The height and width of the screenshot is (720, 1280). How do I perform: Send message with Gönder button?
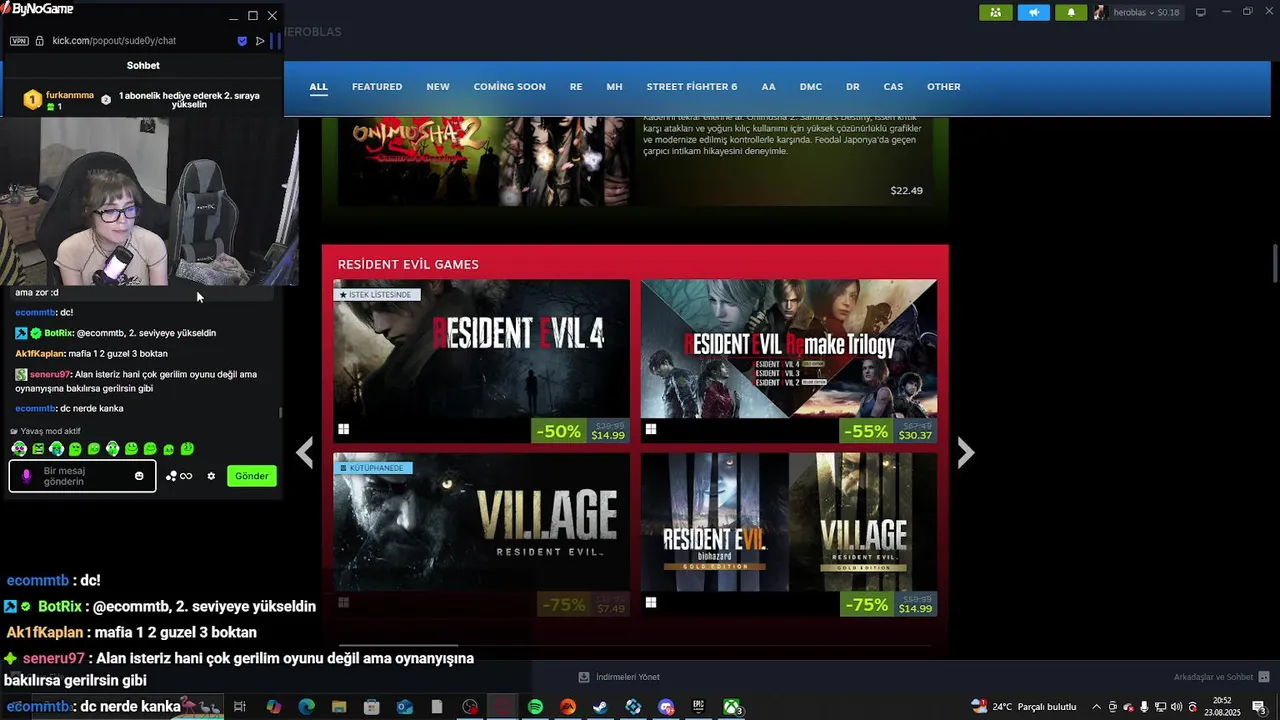[252, 476]
